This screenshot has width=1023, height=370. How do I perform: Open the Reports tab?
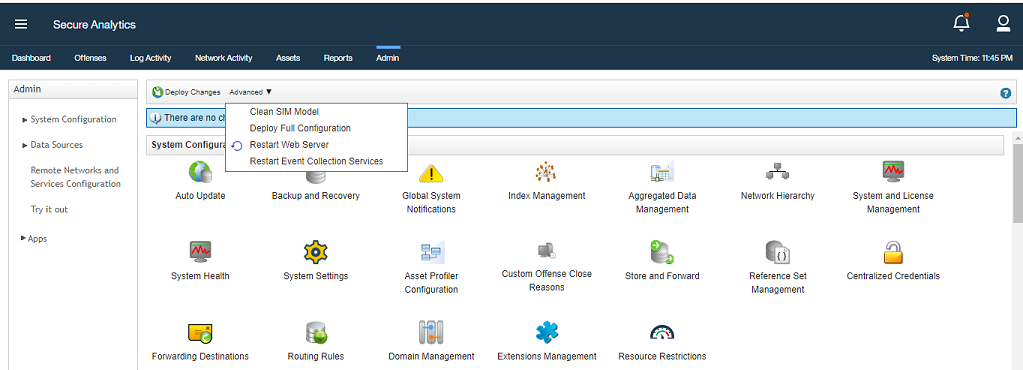(x=338, y=58)
